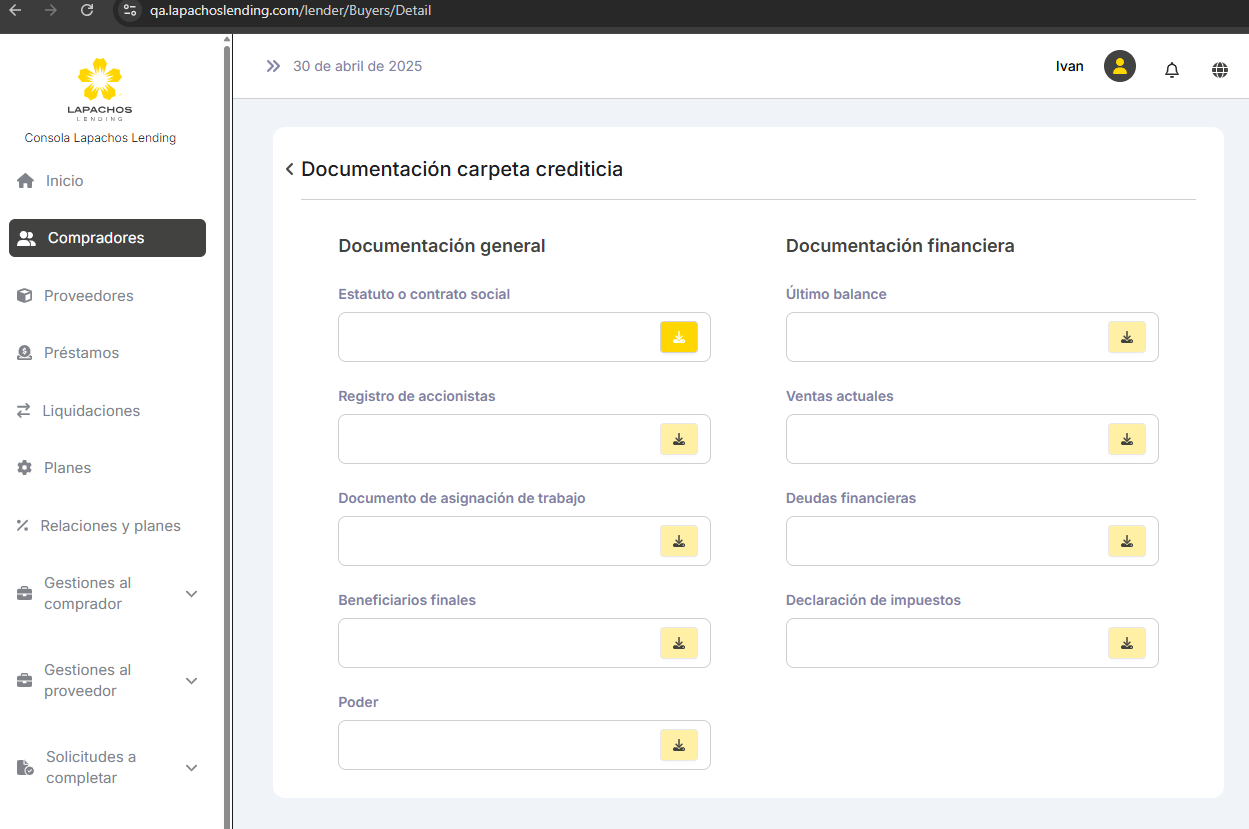Go to Liquidaciones section
The width and height of the screenshot is (1249, 829).
pyautogui.click(x=90, y=411)
